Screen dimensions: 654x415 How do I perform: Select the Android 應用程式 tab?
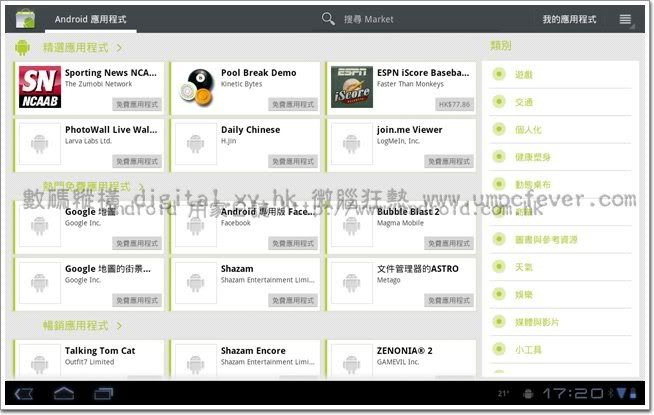click(91, 19)
